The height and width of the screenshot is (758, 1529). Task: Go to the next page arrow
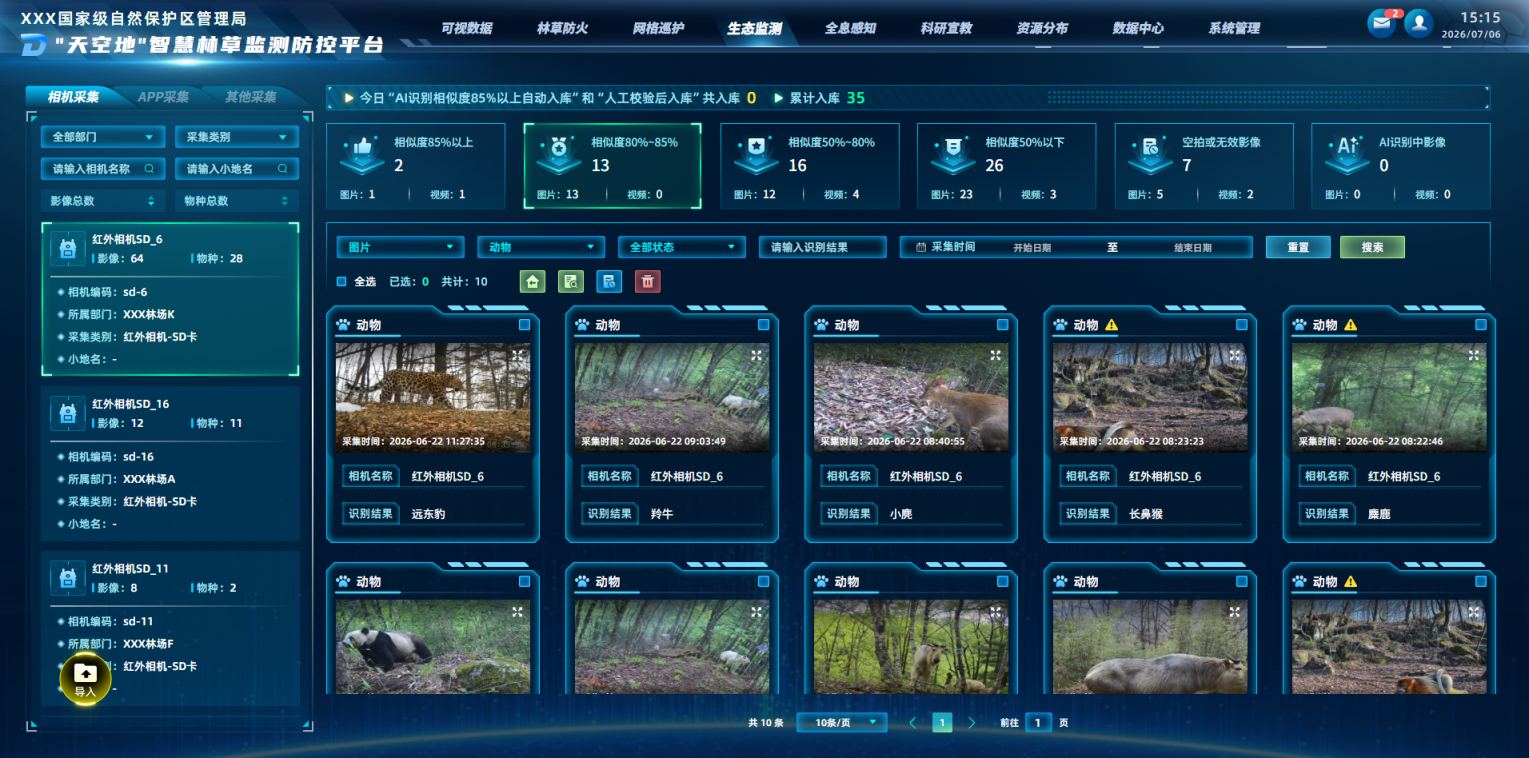coord(972,722)
